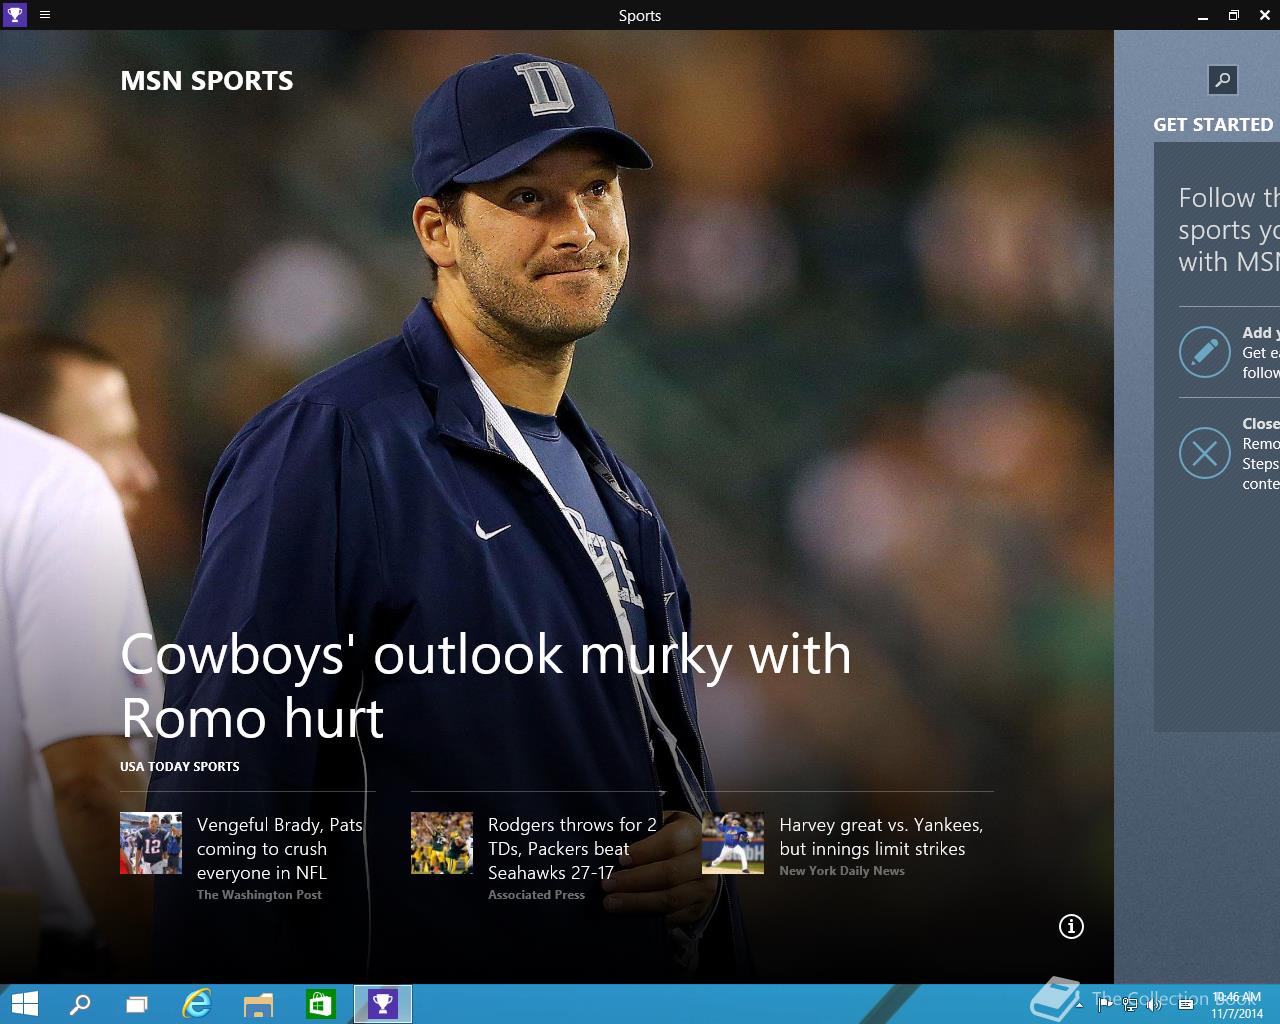Open the Sports app trophy icon in title bar
The height and width of the screenshot is (1024, 1280).
pos(15,15)
